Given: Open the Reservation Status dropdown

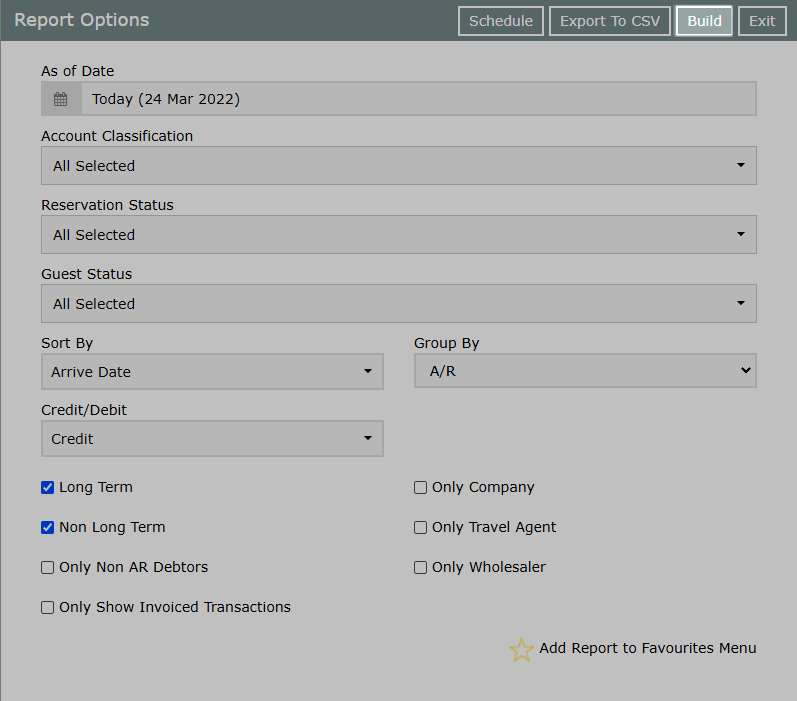Looking at the screenshot, I should [399, 235].
